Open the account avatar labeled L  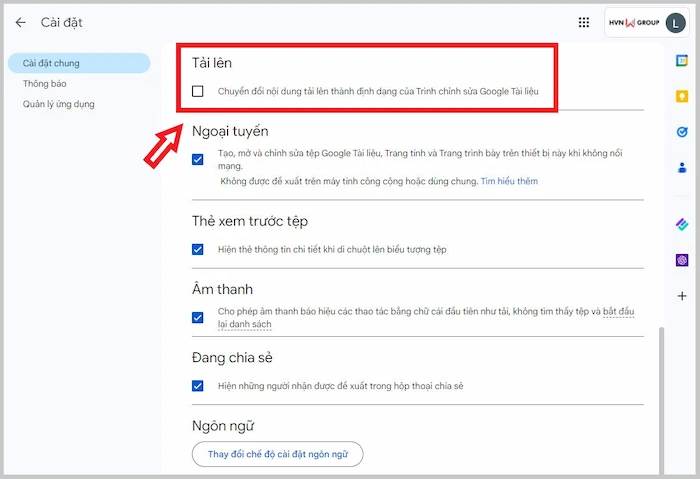675,23
